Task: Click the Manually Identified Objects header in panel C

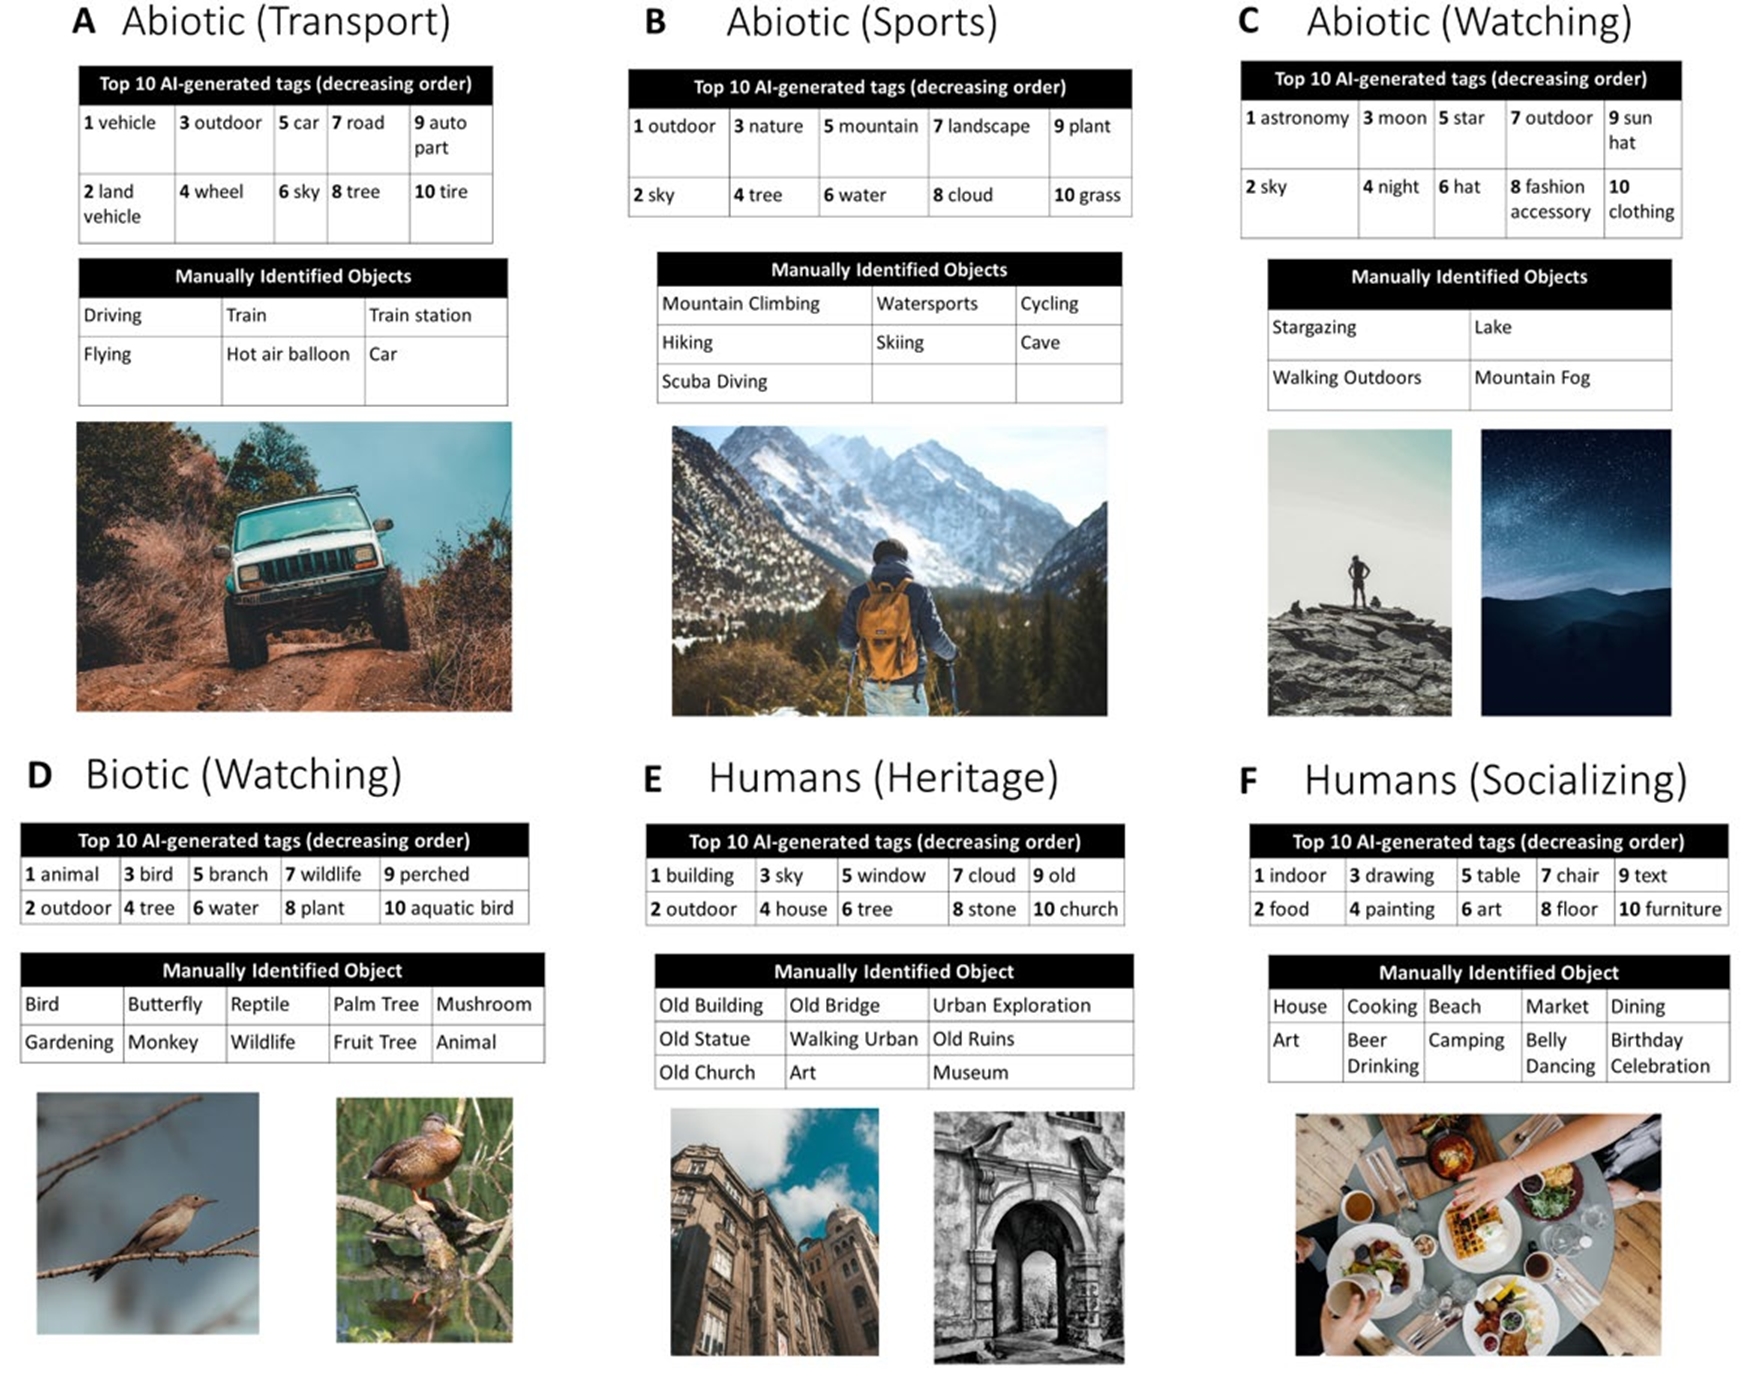Action: pyautogui.click(x=1470, y=277)
